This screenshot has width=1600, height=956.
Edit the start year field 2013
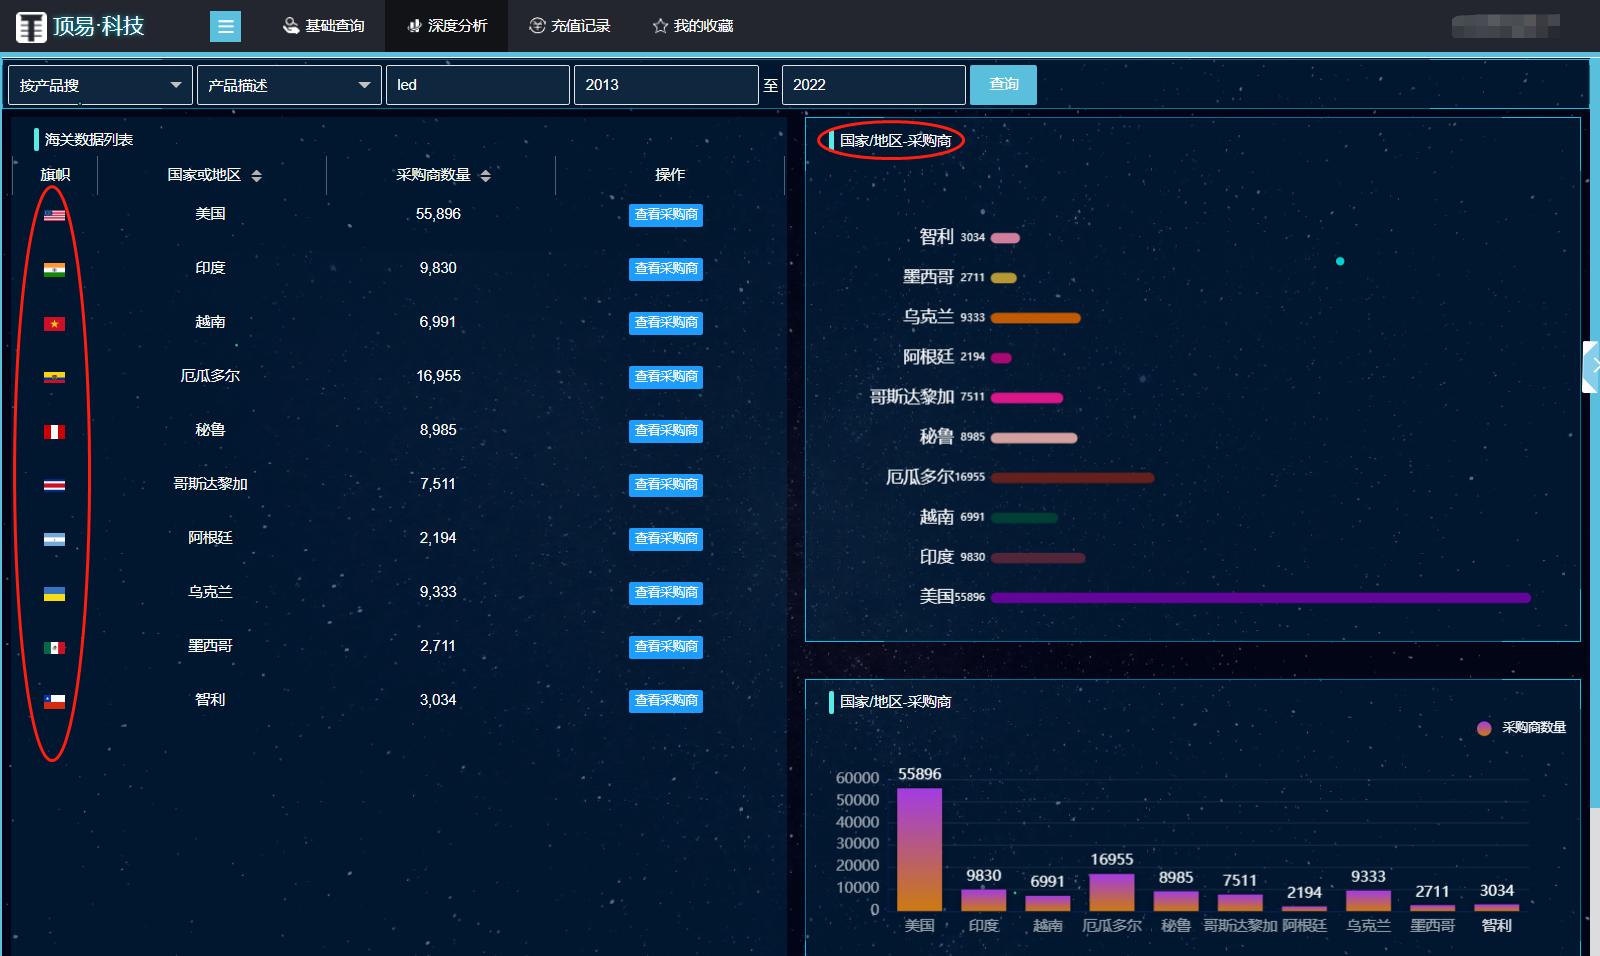(x=666, y=85)
